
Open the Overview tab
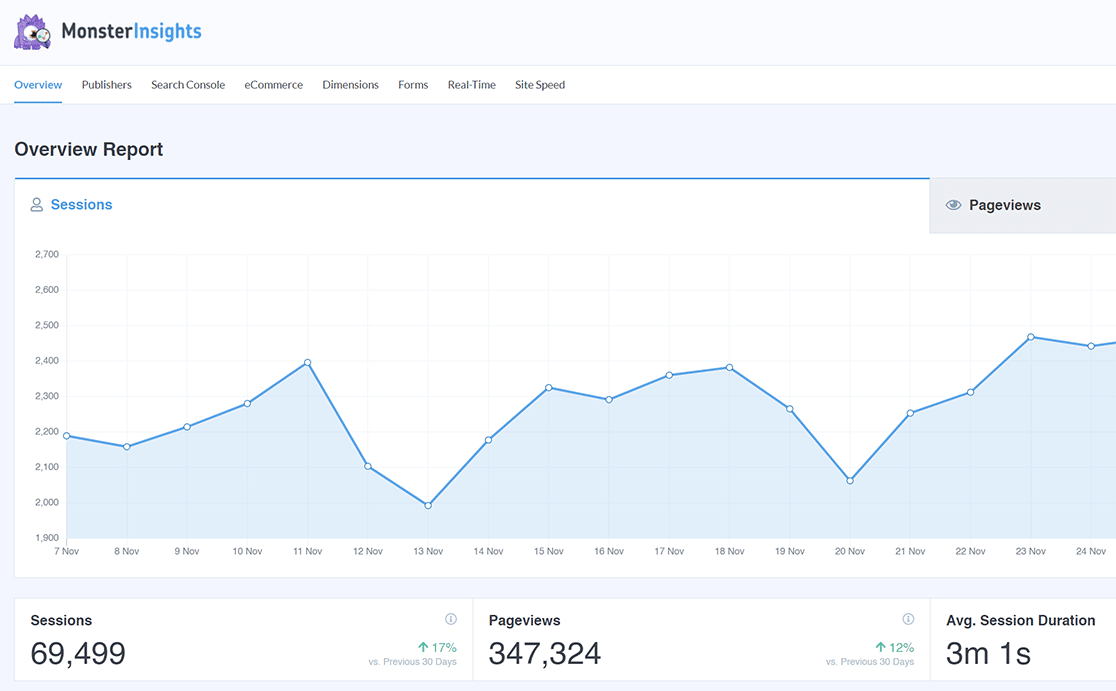point(38,85)
